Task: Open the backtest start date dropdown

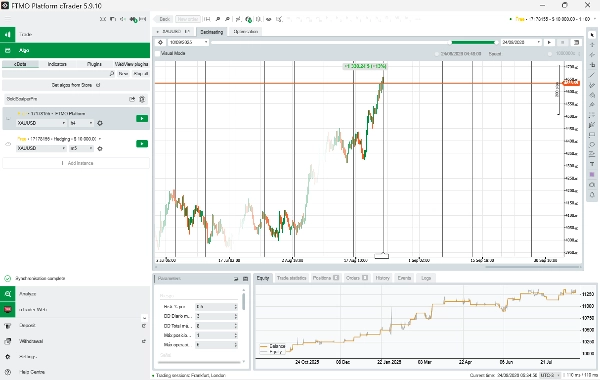Action: [188, 42]
